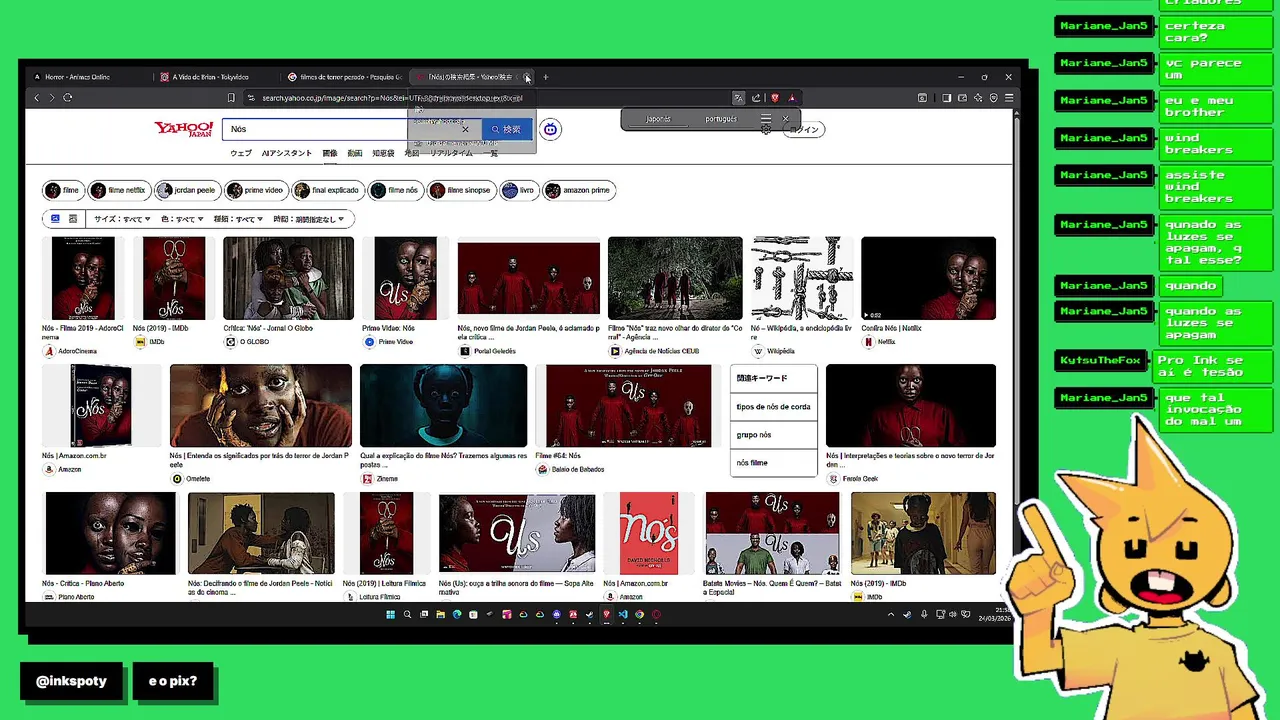
Task: Bookmark this page via address bar bookmark icon
Action: 231,98
